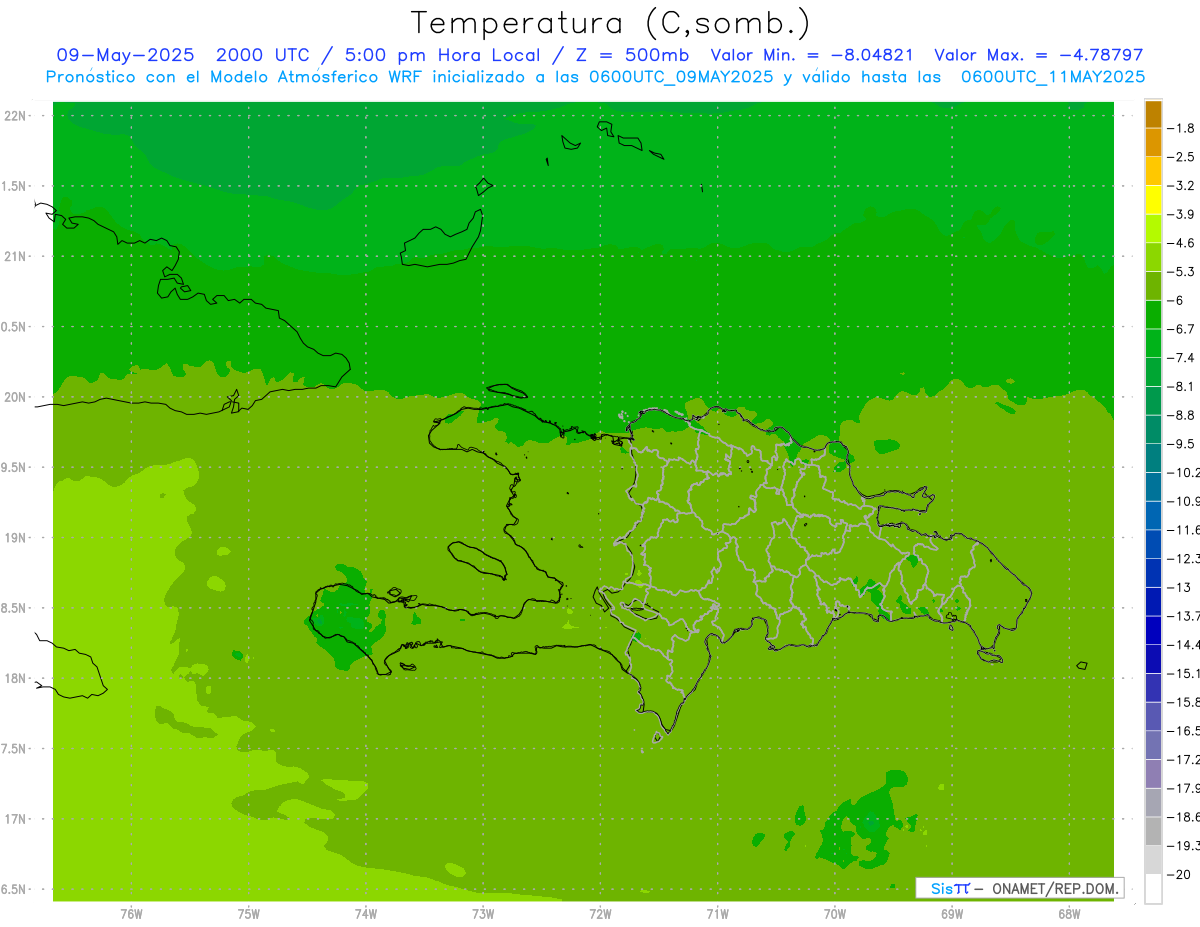Click the "-17.2" legend value
1200x927 pixels.
(x=1183, y=760)
